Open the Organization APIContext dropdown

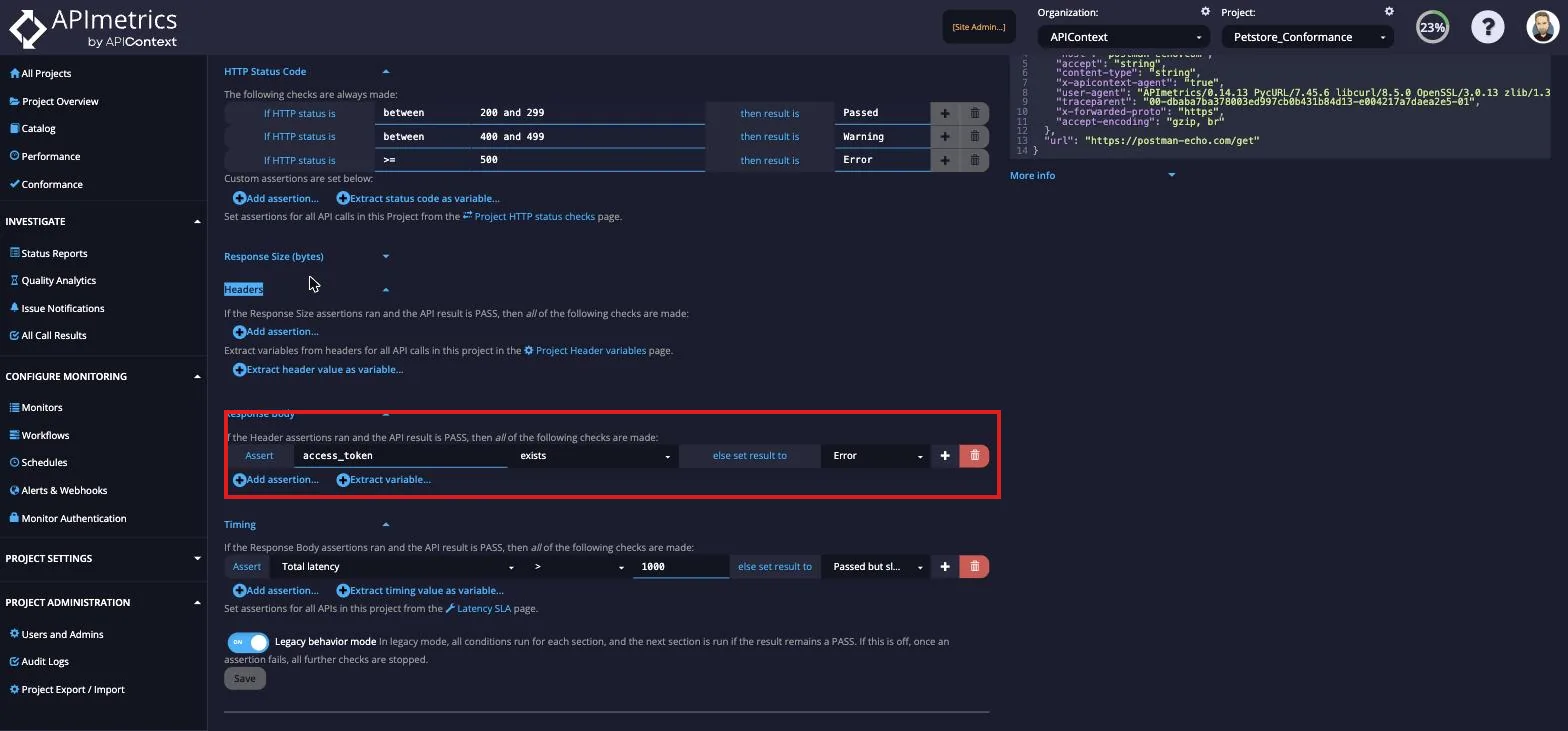(x=1124, y=37)
